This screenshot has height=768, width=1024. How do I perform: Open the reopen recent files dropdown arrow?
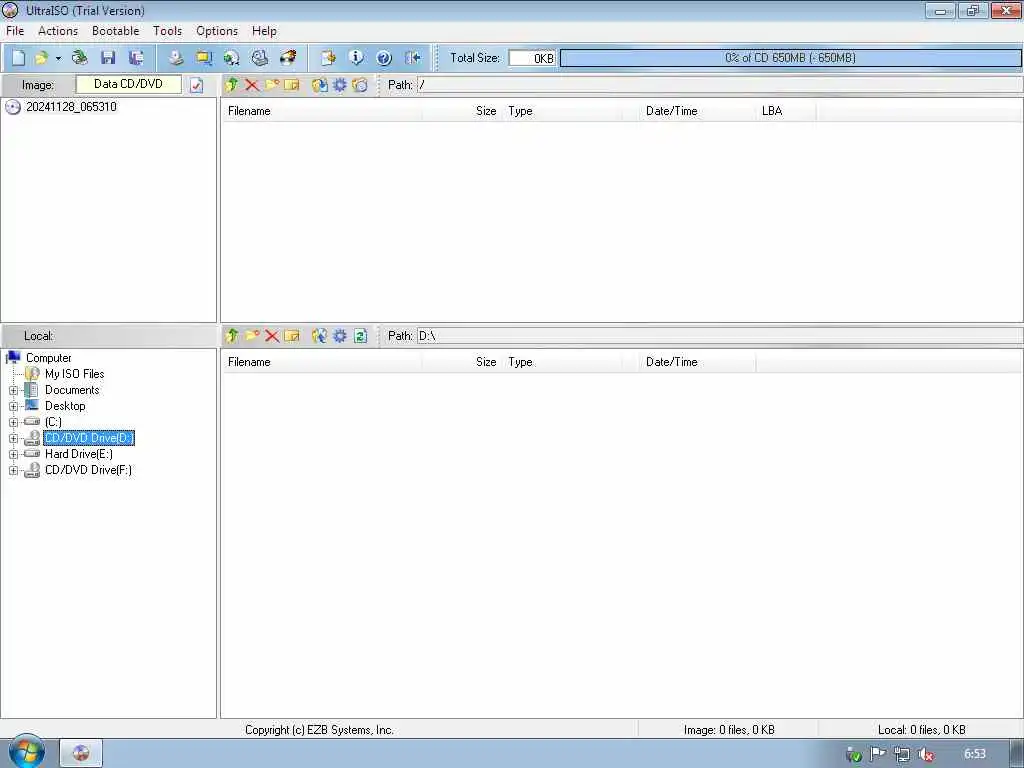(x=58, y=58)
